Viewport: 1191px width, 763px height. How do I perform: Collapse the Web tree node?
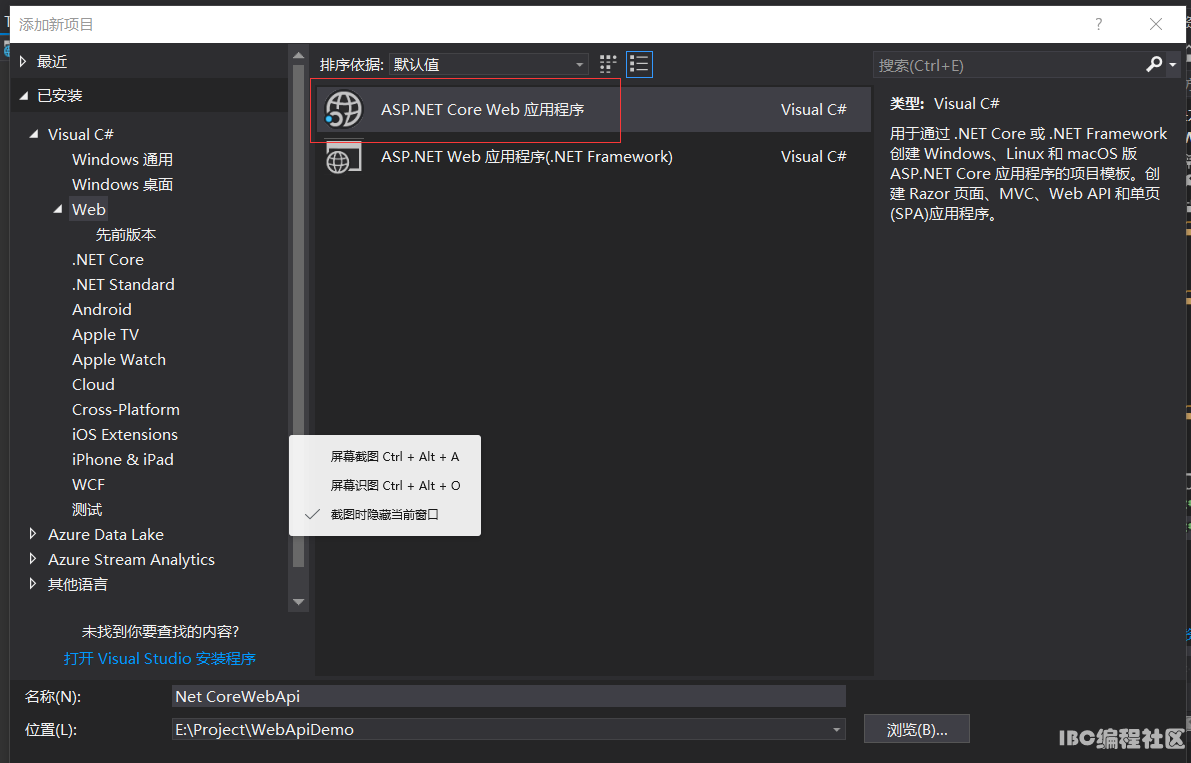click(58, 209)
